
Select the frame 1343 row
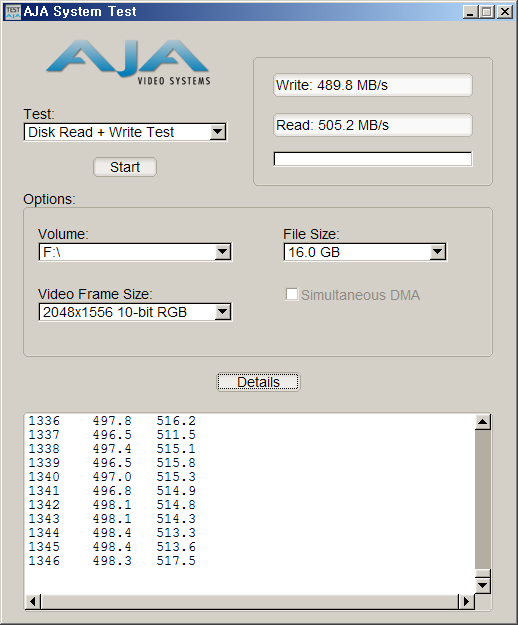112,519
